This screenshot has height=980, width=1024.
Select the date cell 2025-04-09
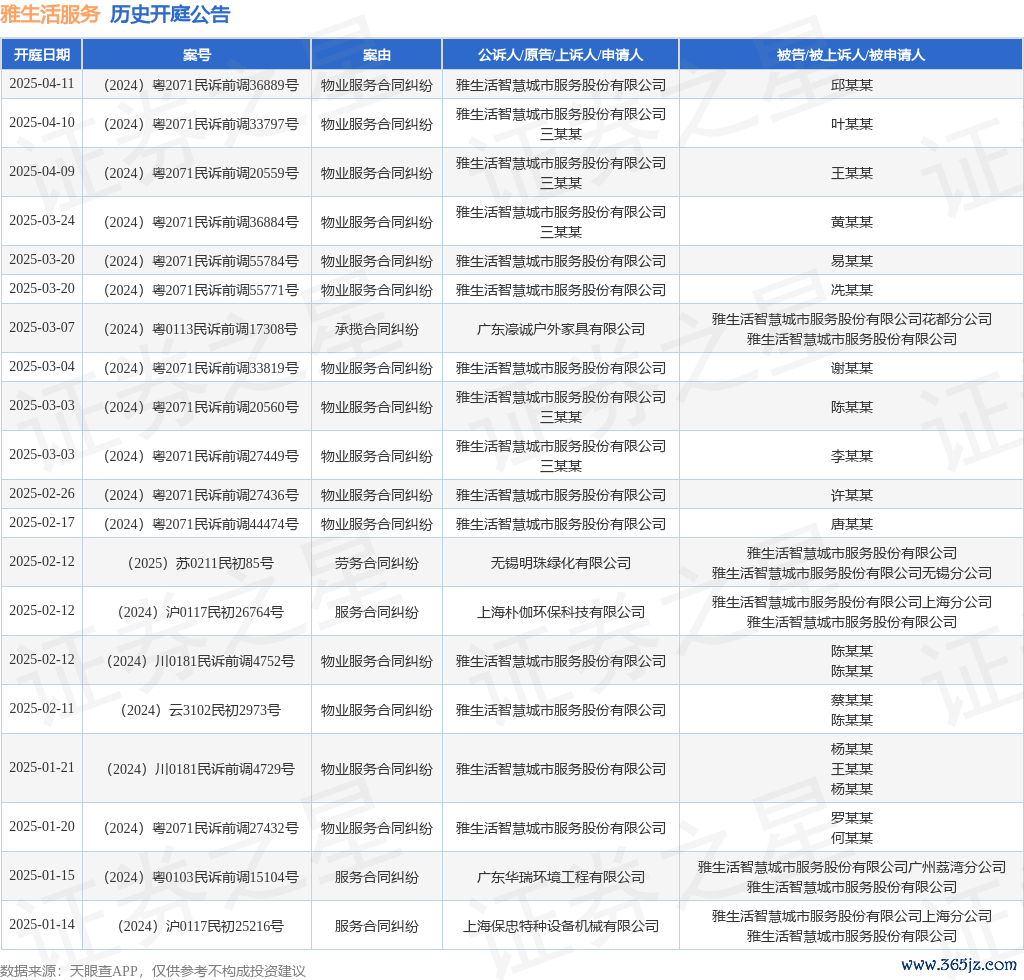click(42, 172)
